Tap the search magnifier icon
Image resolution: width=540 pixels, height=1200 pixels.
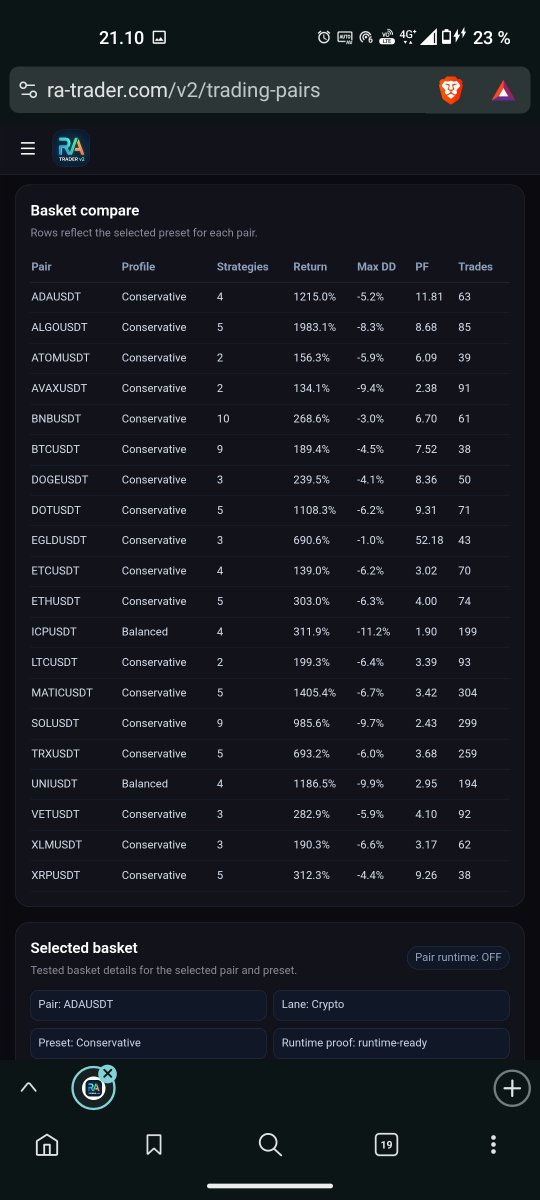pyautogui.click(x=270, y=1145)
